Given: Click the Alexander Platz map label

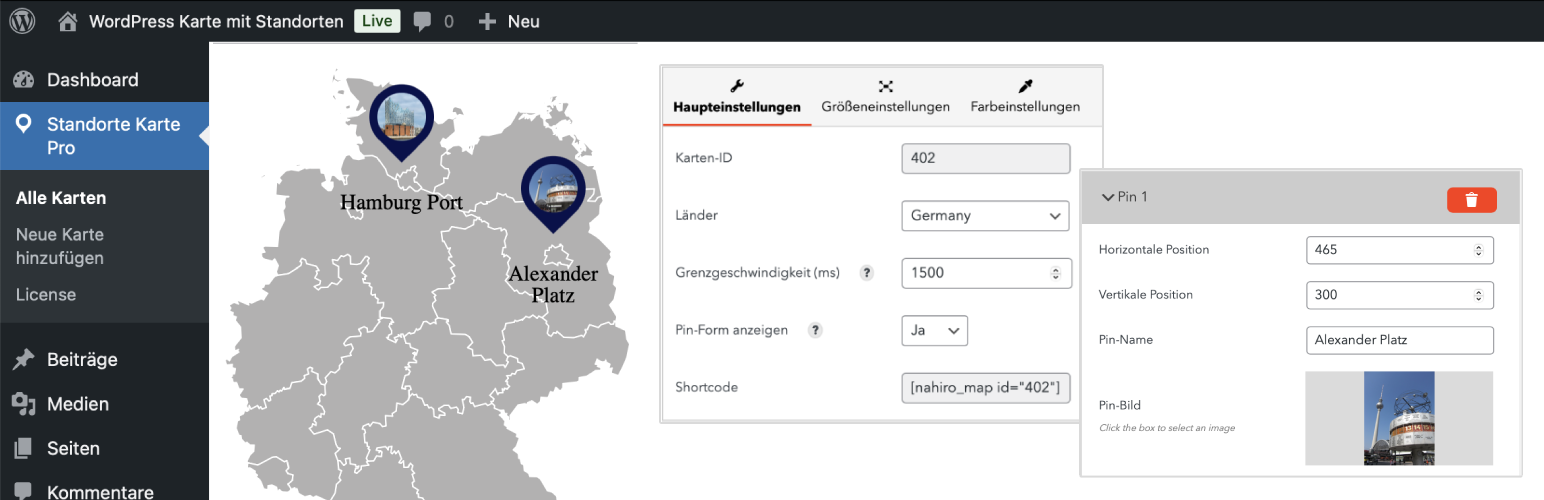Looking at the screenshot, I should (553, 285).
